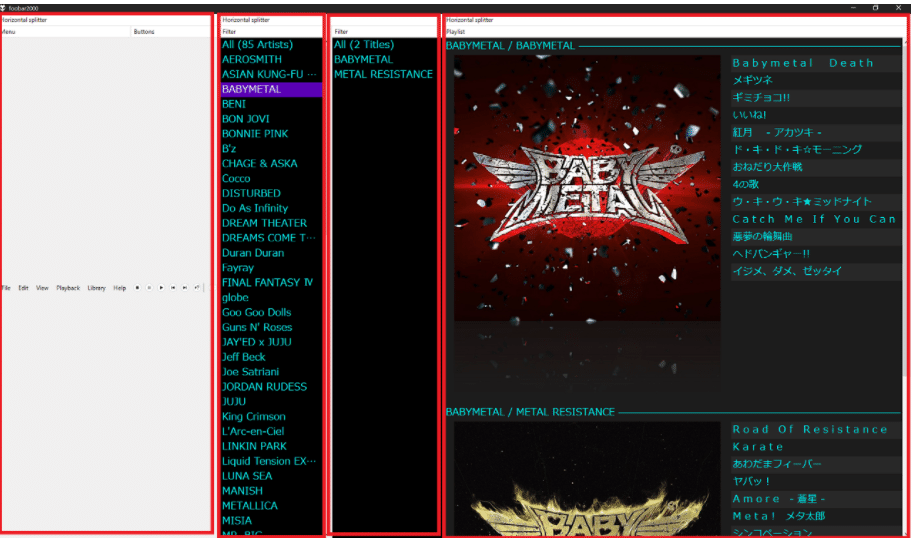Go to the previous track
Image resolution: width=913 pixels, height=543 pixels.
(173, 288)
